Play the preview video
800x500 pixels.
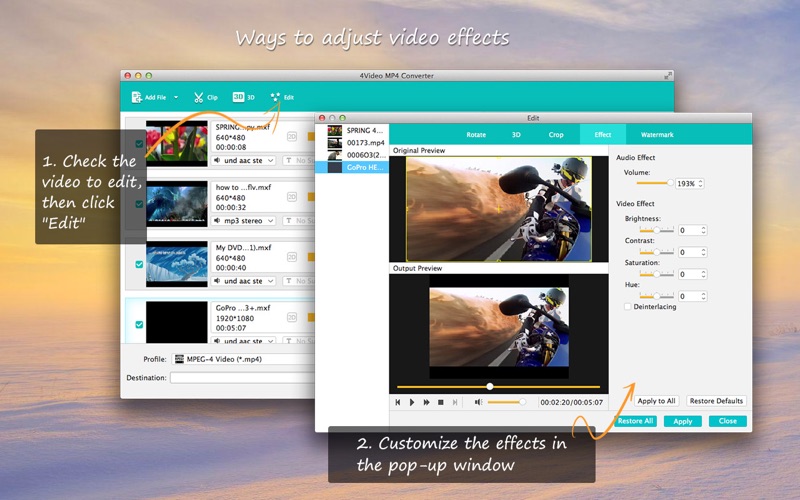412,402
